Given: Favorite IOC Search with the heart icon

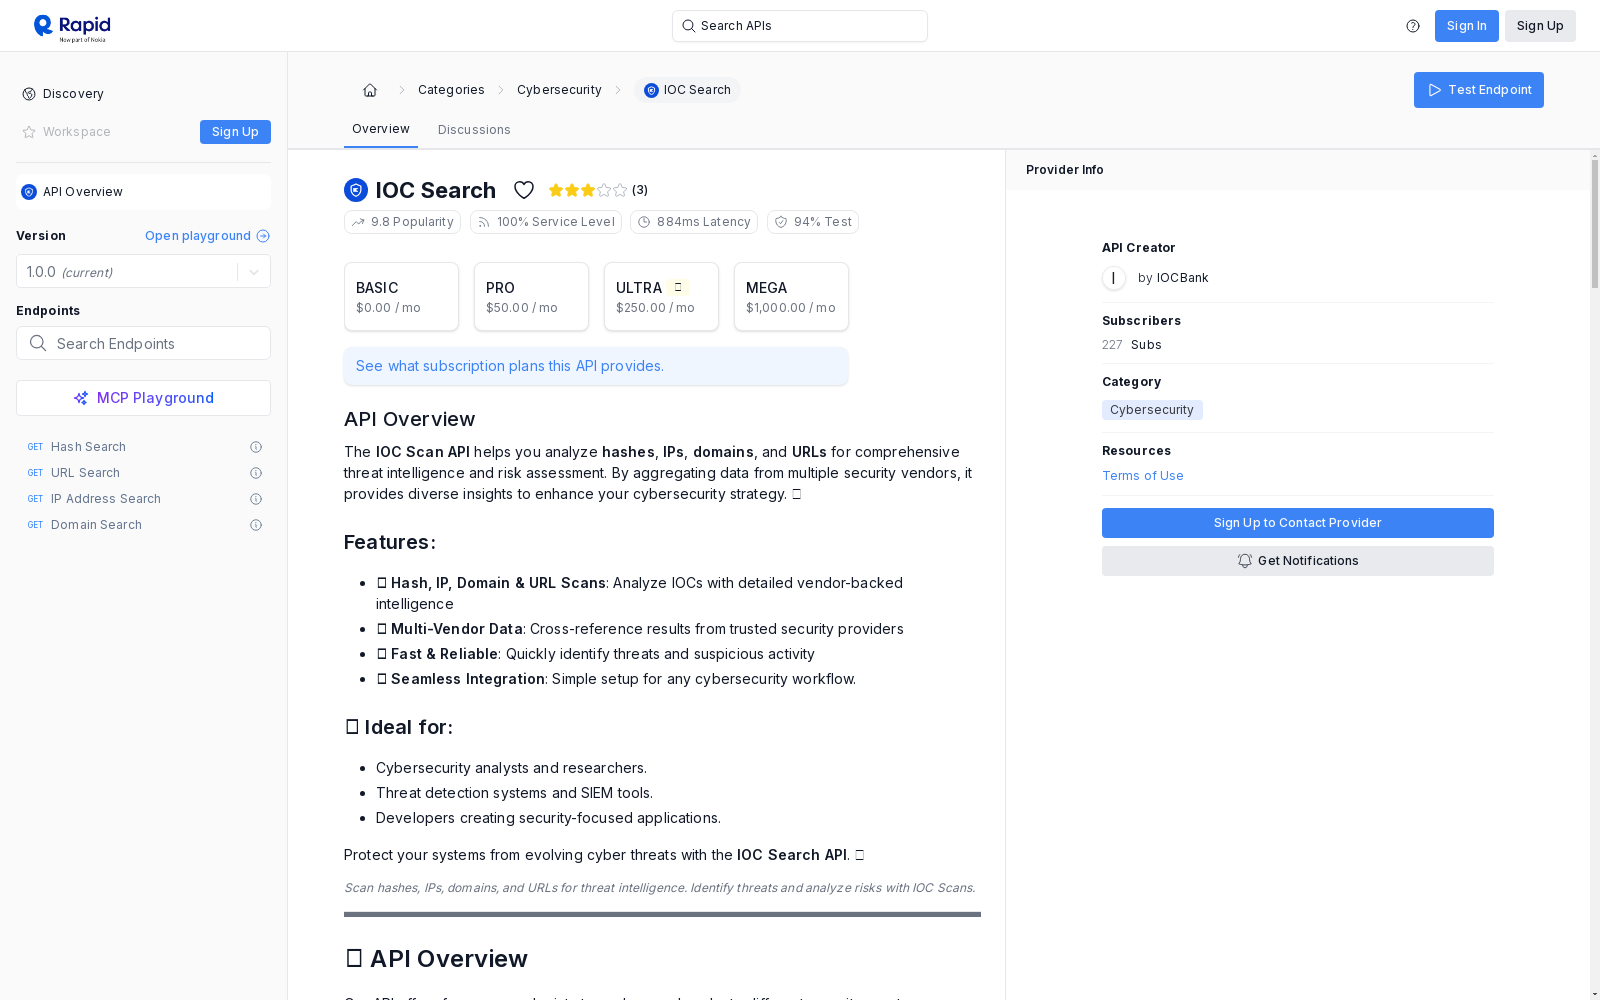Looking at the screenshot, I should [x=524, y=190].
